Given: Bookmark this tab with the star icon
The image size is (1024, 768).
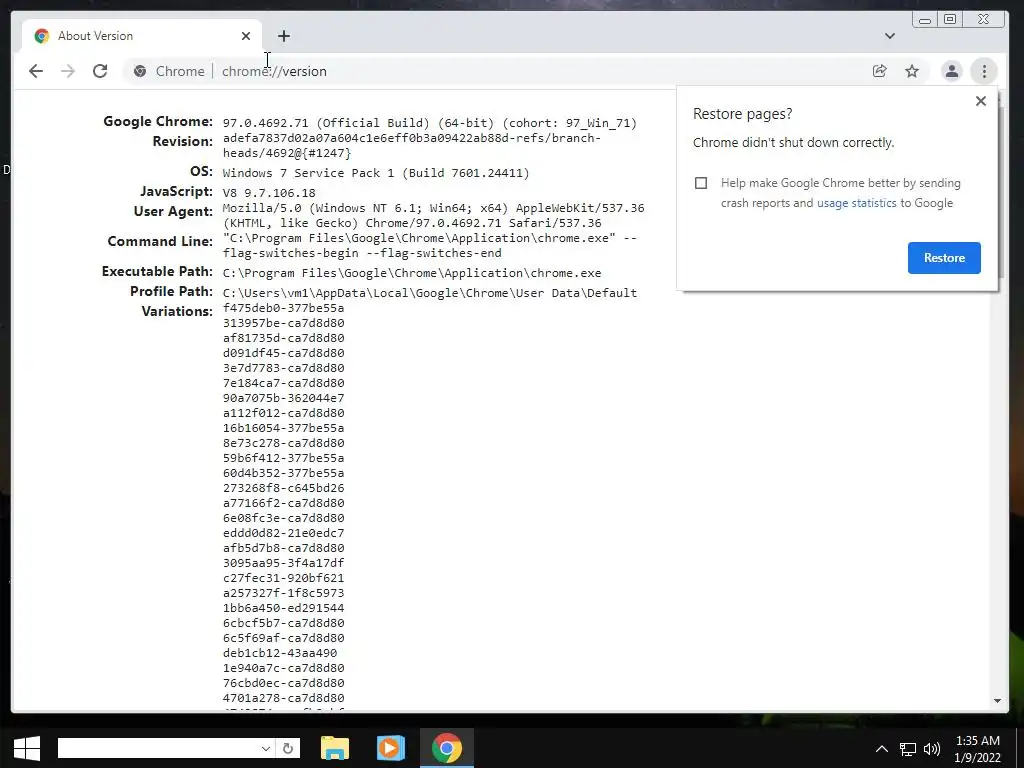Looking at the screenshot, I should 912,71.
